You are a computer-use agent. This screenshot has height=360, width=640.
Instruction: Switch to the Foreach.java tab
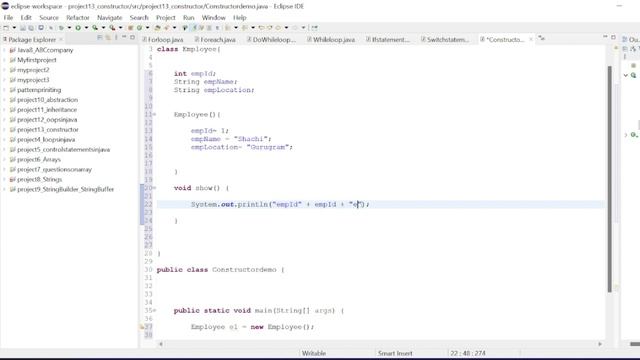(215, 40)
